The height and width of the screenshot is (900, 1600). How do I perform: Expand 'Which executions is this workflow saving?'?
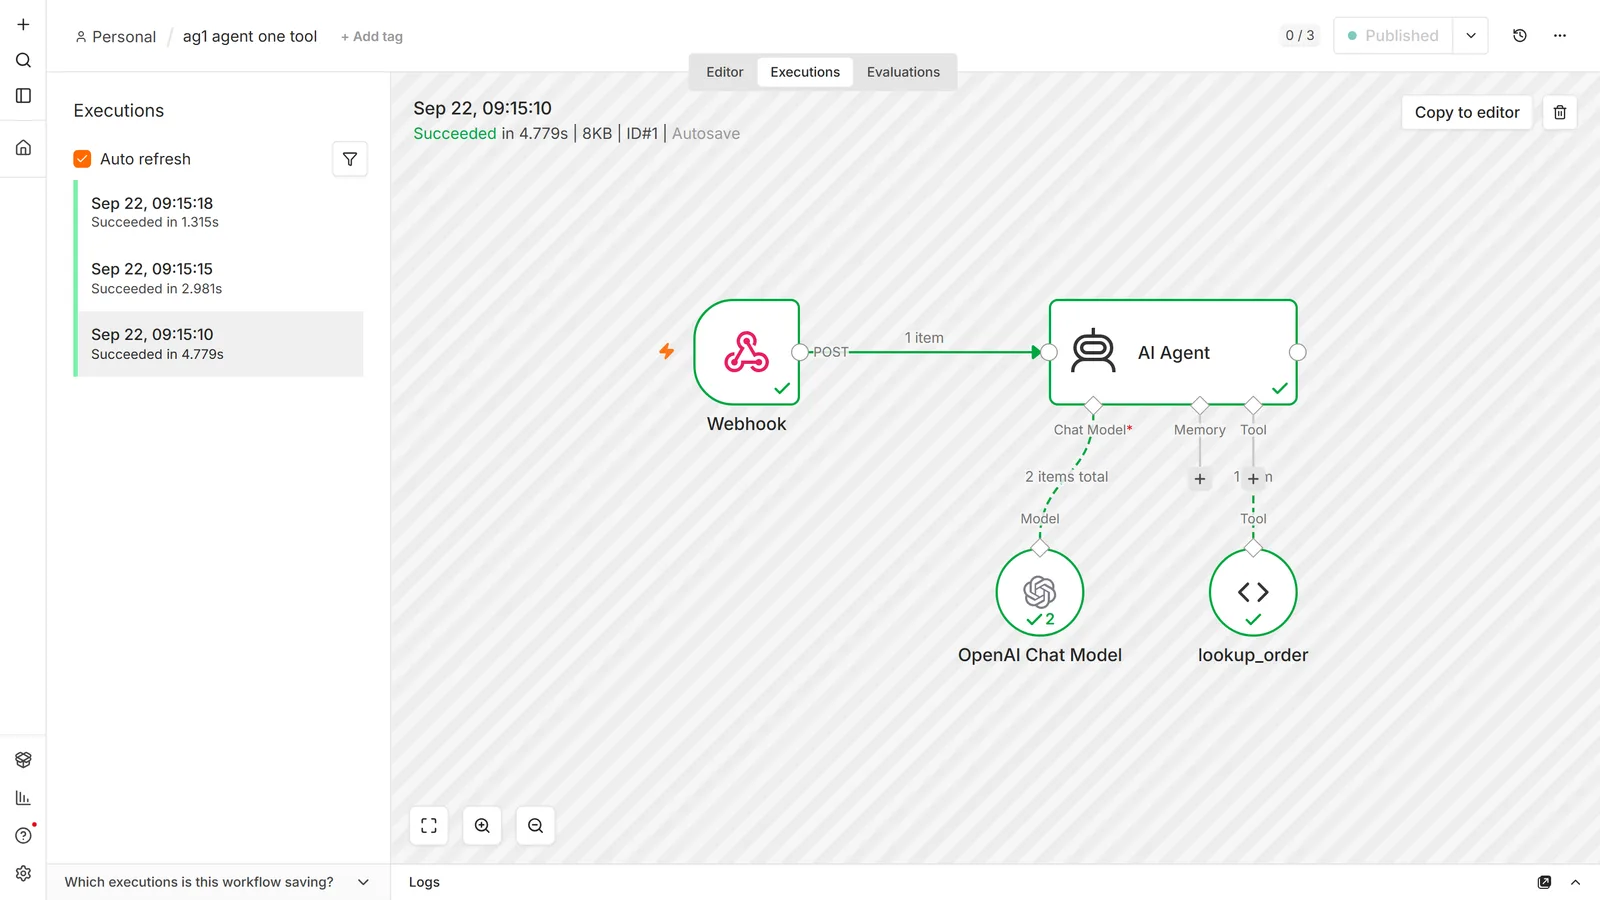tap(217, 882)
